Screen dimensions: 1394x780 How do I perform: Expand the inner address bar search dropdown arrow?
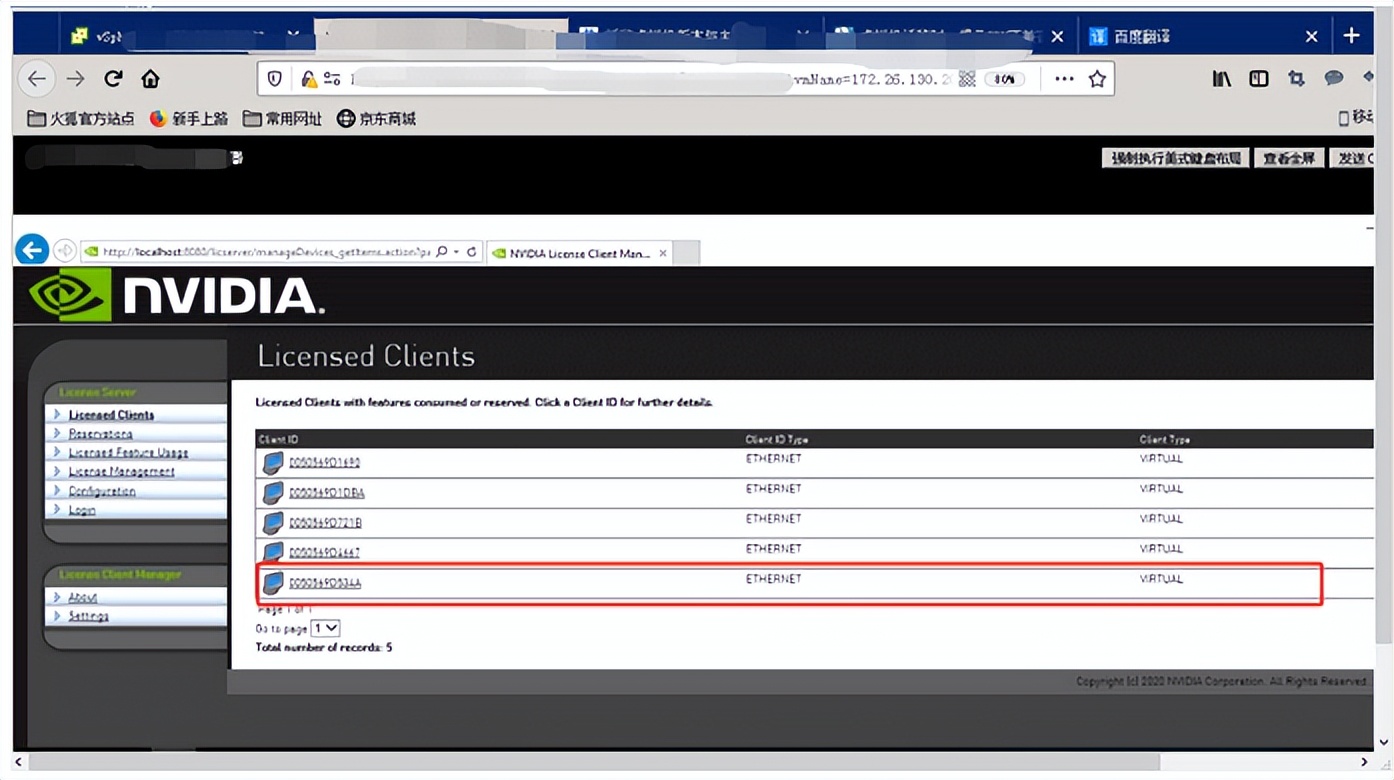456,252
